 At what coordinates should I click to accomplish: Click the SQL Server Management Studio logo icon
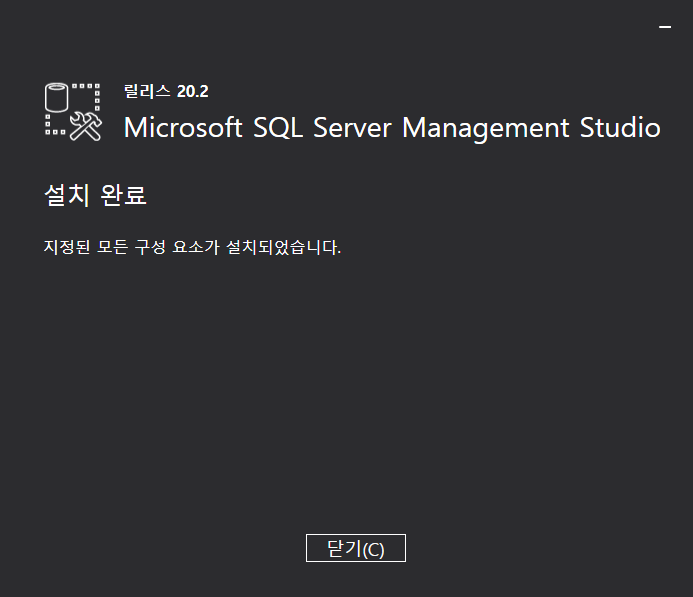tap(73, 112)
